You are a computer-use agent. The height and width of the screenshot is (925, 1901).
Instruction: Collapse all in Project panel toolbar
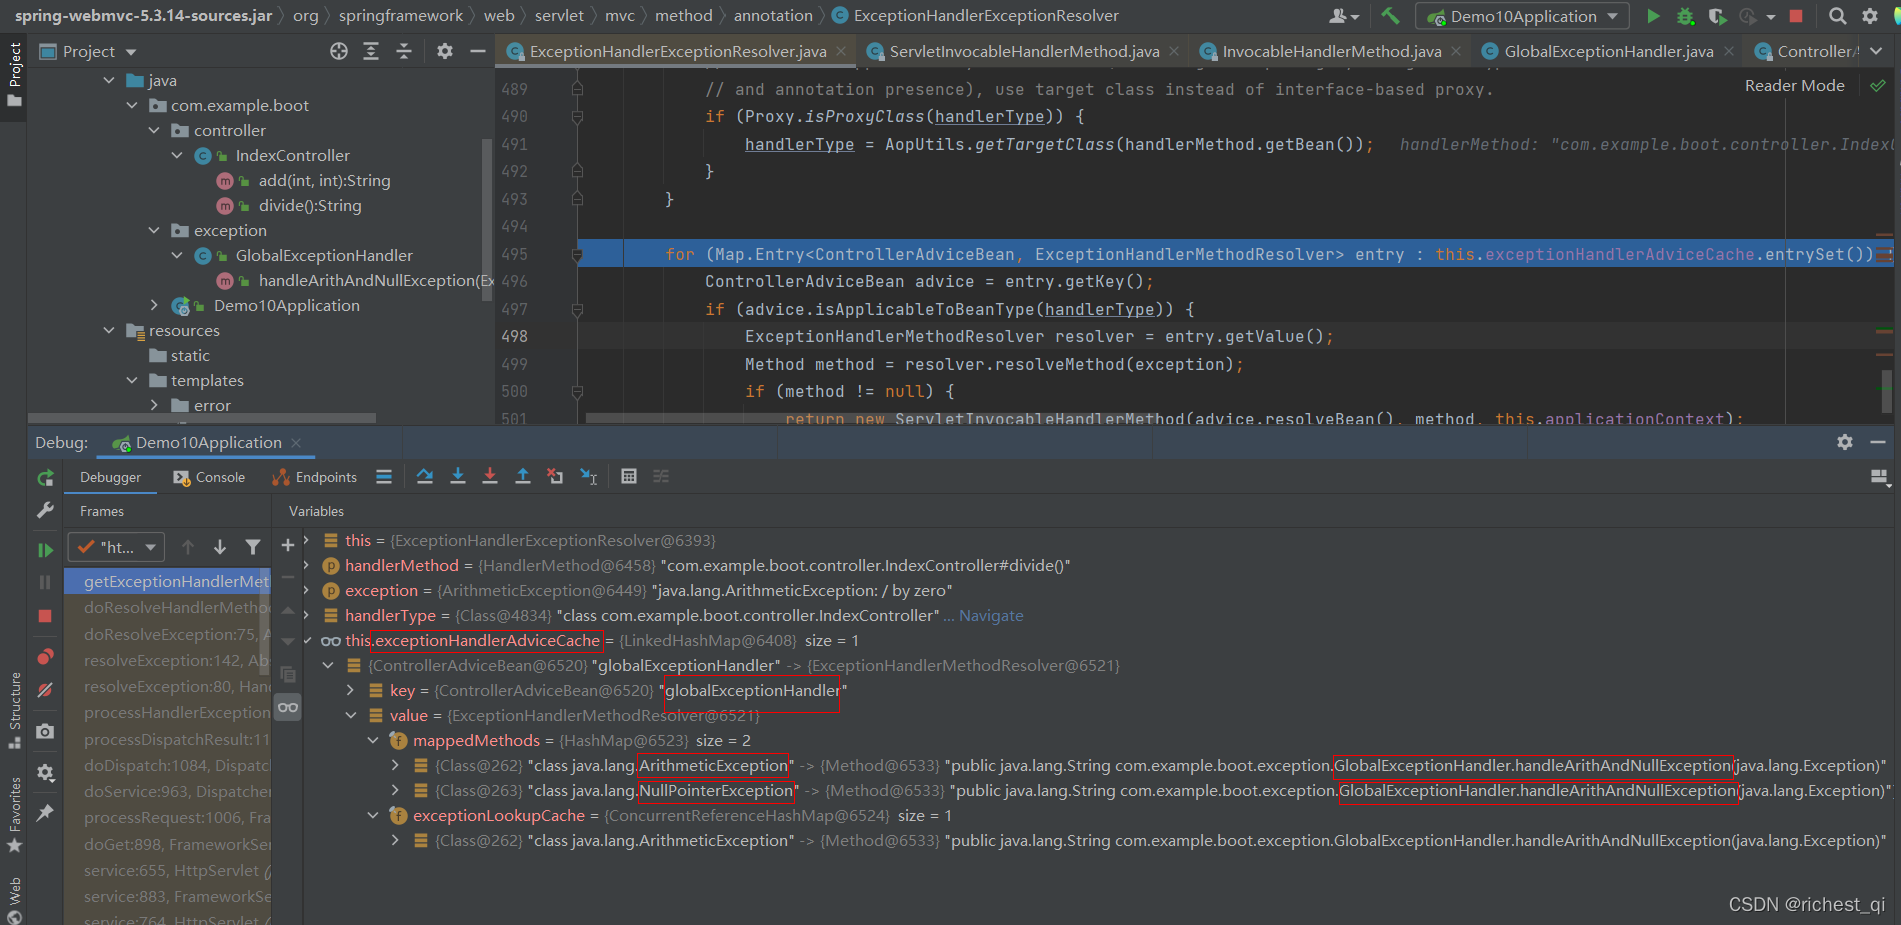[x=404, y=51]
